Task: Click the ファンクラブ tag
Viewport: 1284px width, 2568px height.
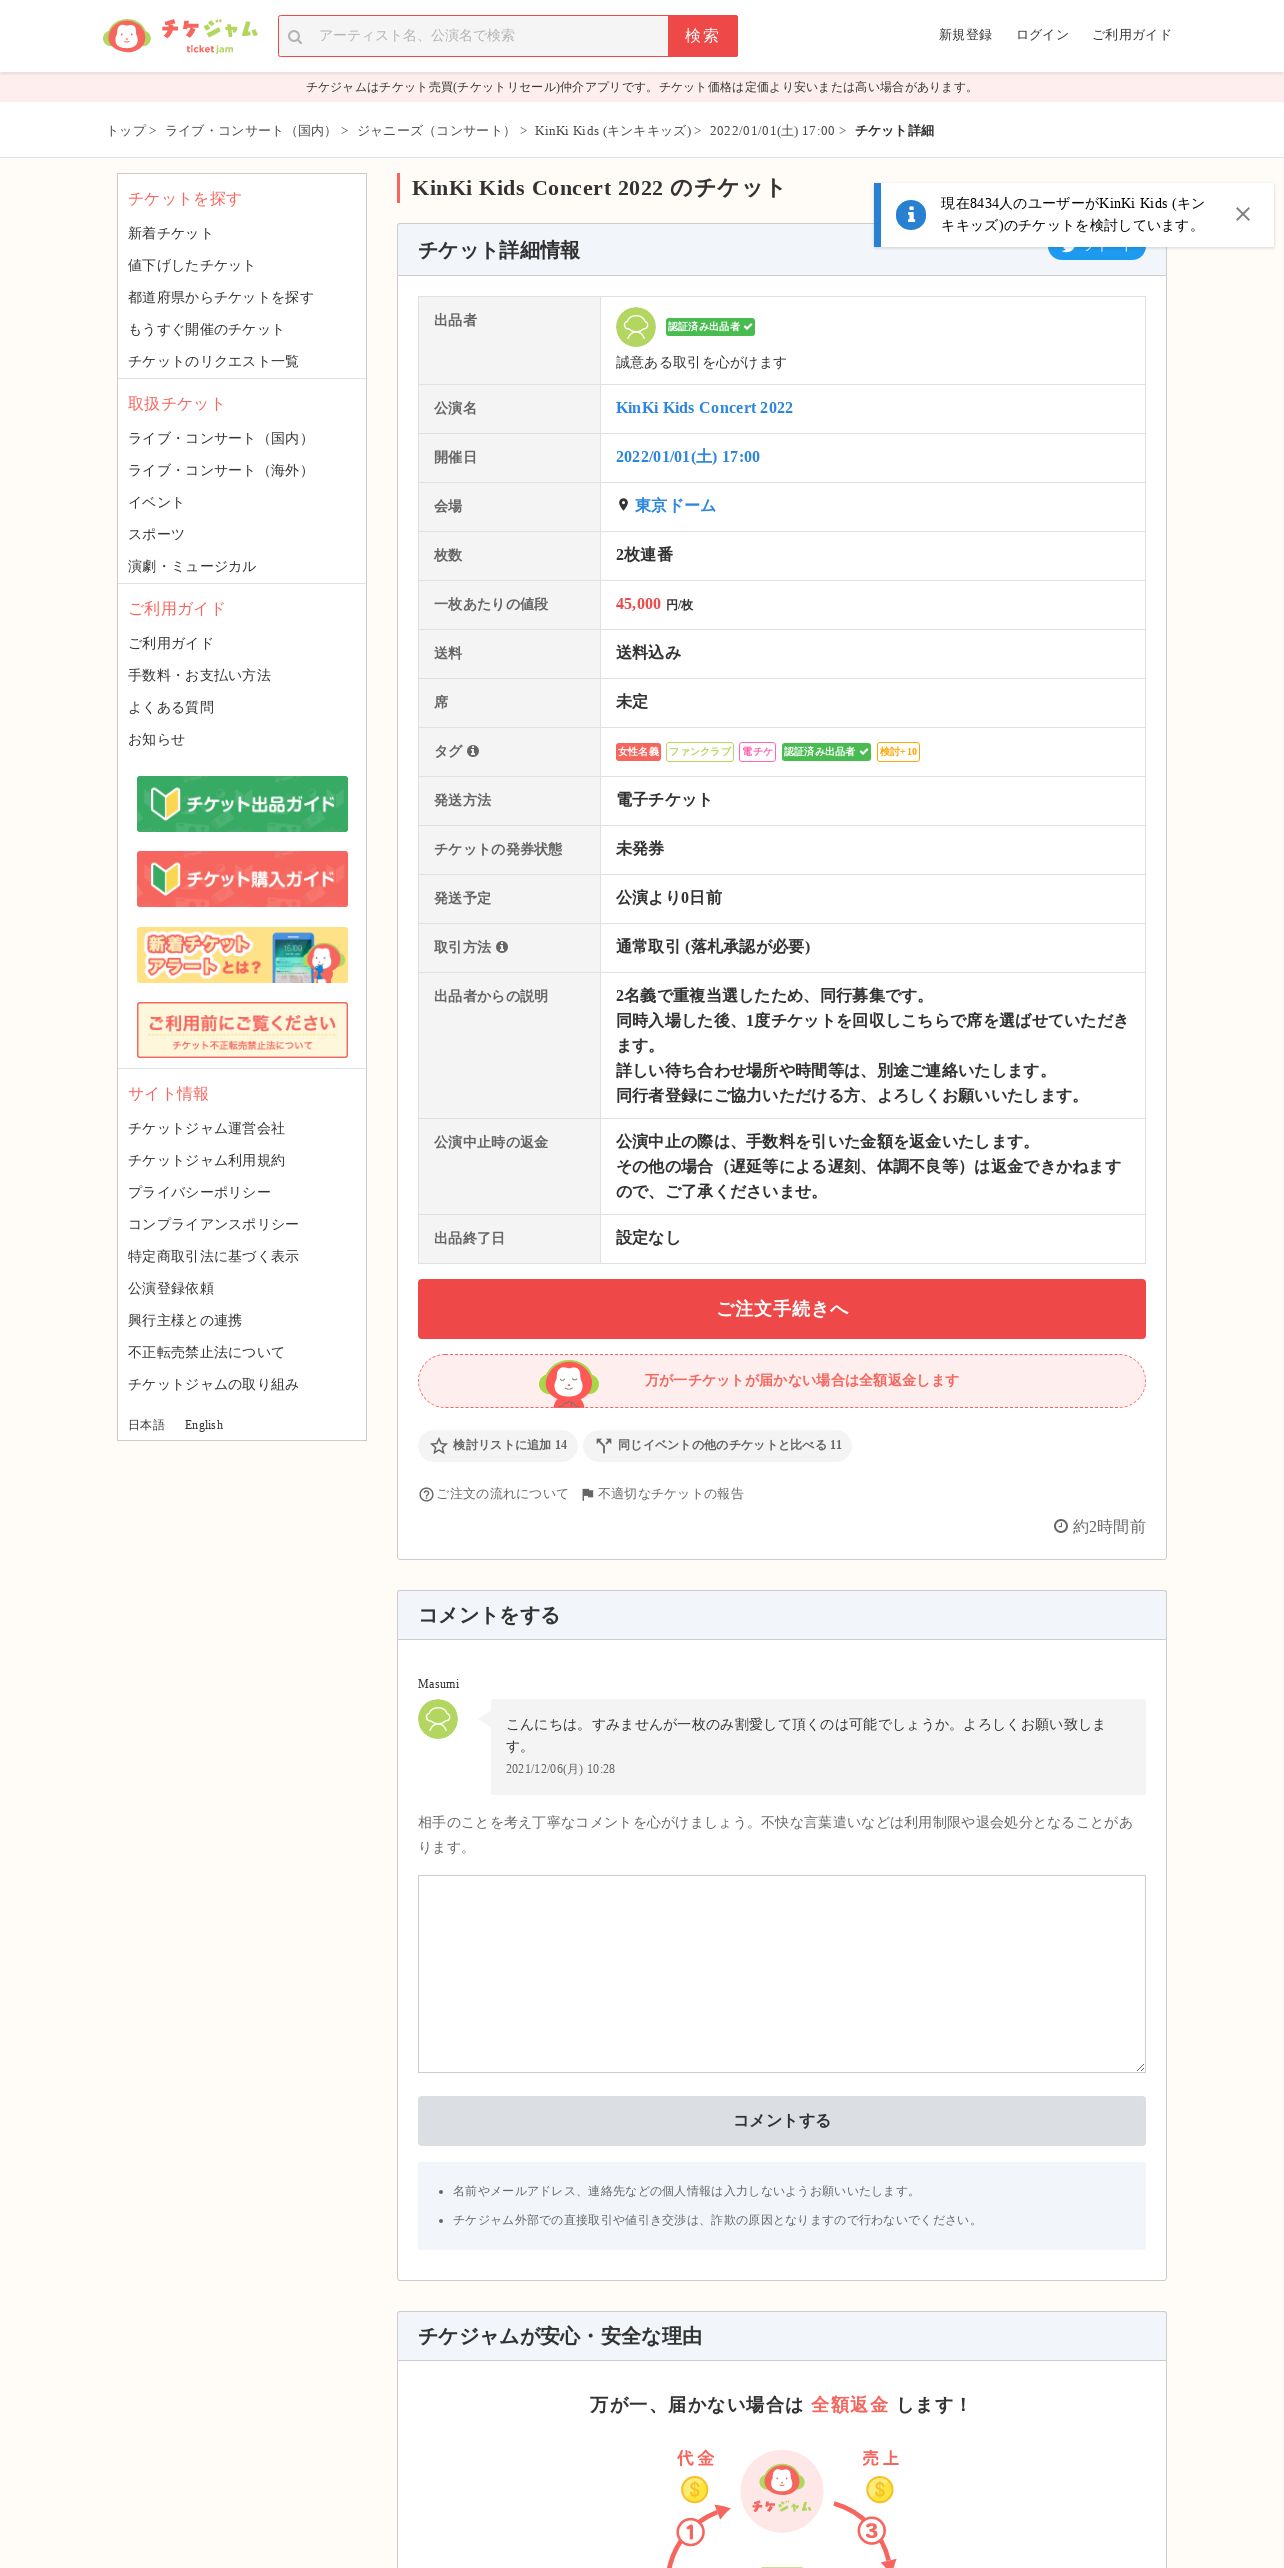Action: click(x=700, y=752)
